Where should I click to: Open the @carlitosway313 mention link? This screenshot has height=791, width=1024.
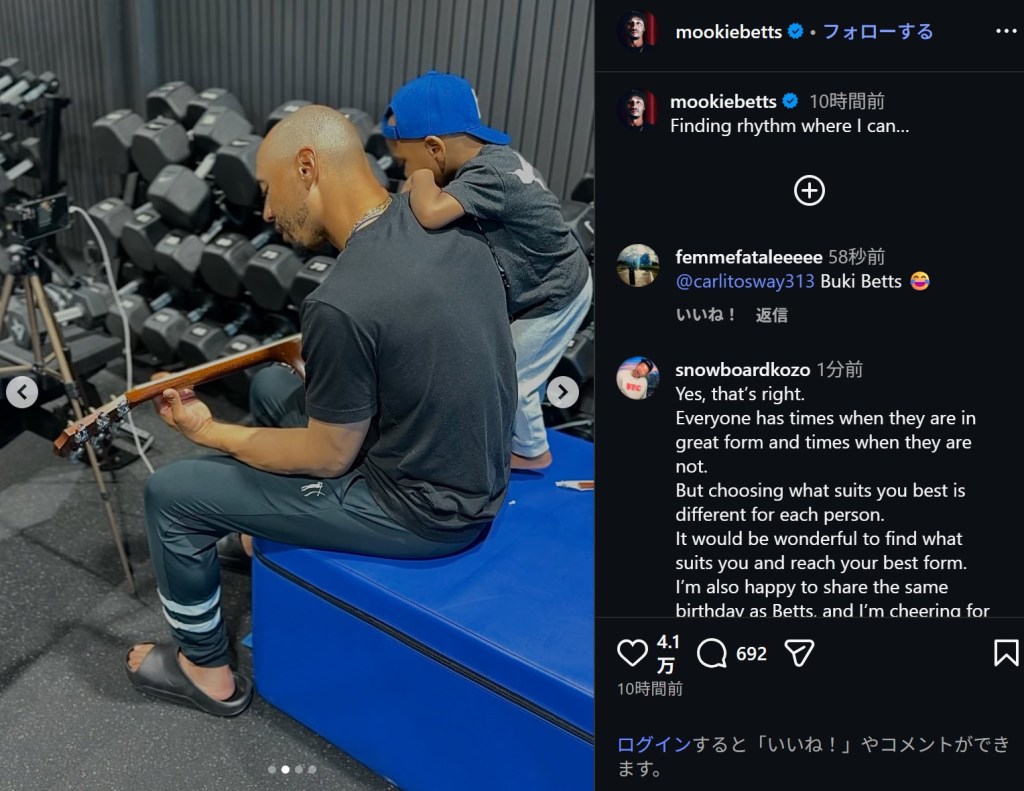[x=744, y=282]
